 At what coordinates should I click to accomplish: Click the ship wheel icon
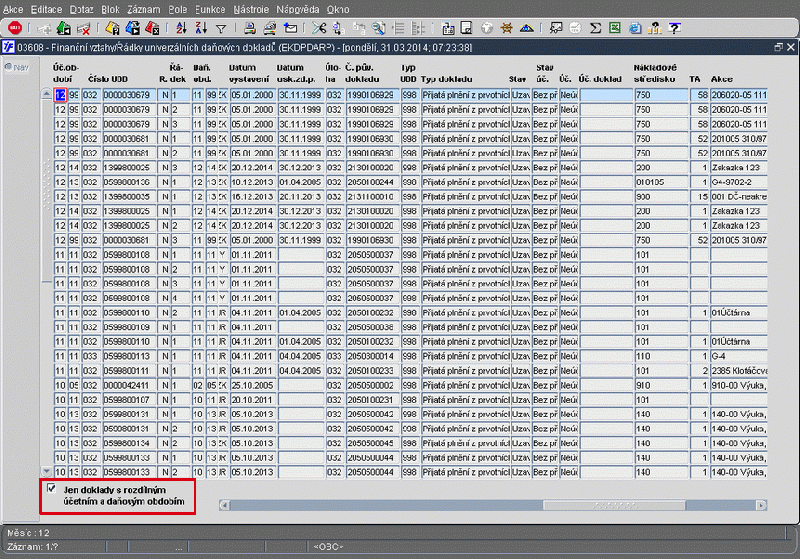pos(507,28)
